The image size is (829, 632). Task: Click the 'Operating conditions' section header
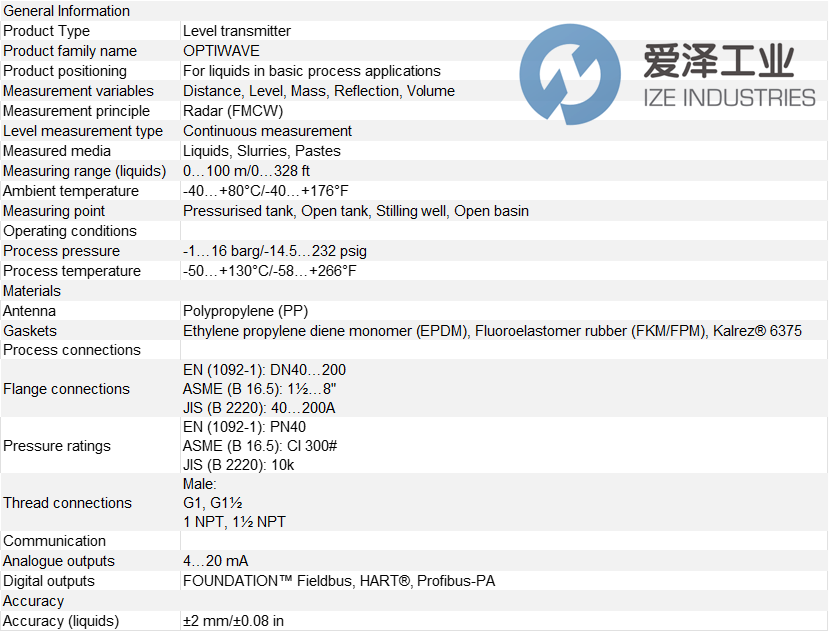tap(70, 231)
